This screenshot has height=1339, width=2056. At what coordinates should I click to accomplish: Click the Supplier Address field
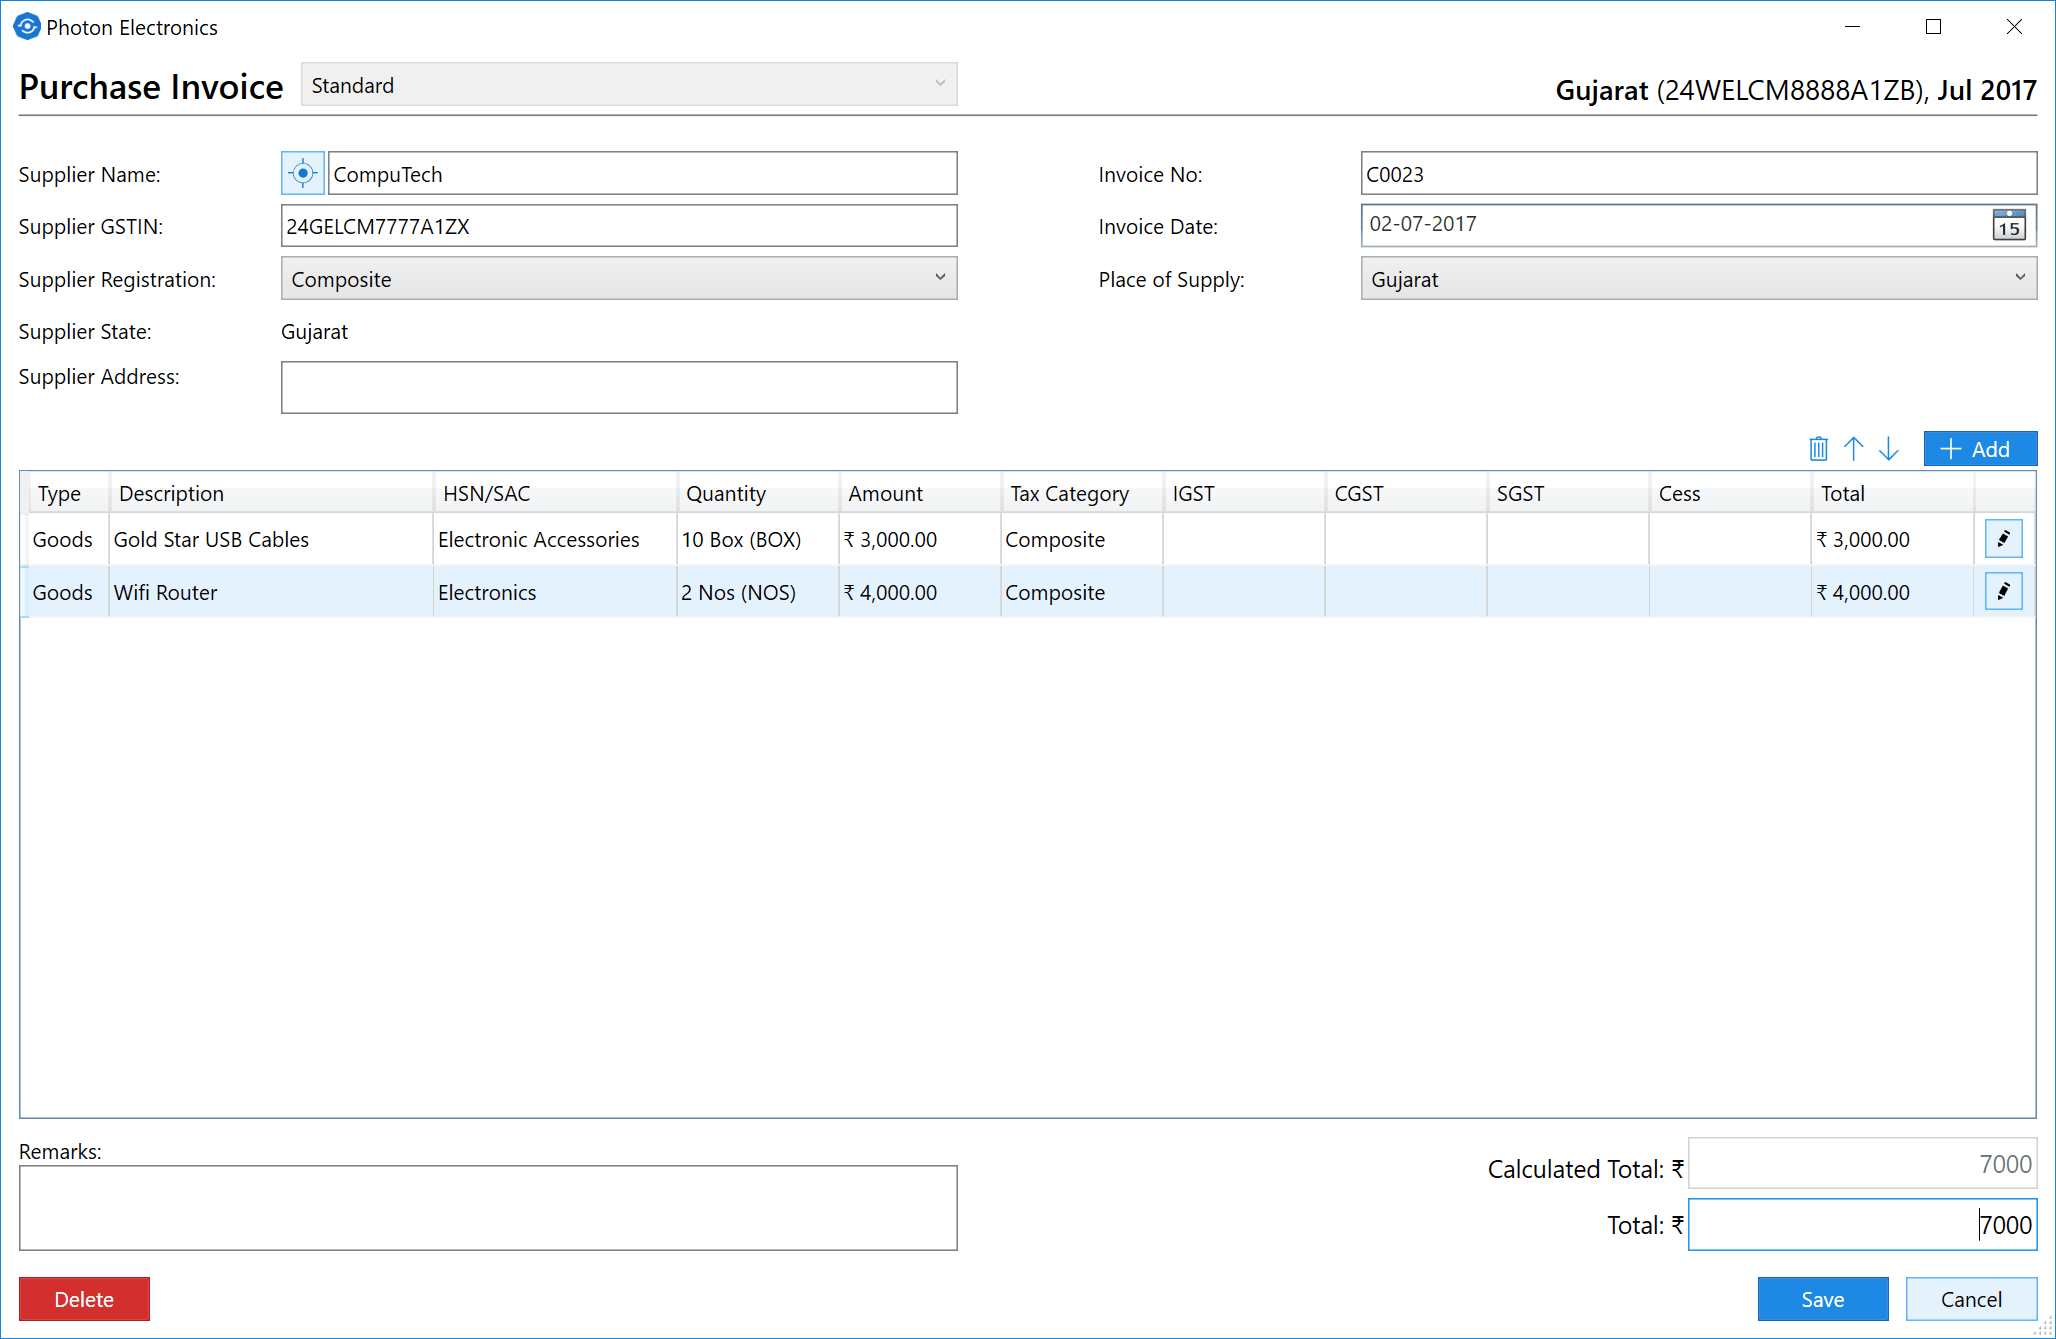click(618, 387)
